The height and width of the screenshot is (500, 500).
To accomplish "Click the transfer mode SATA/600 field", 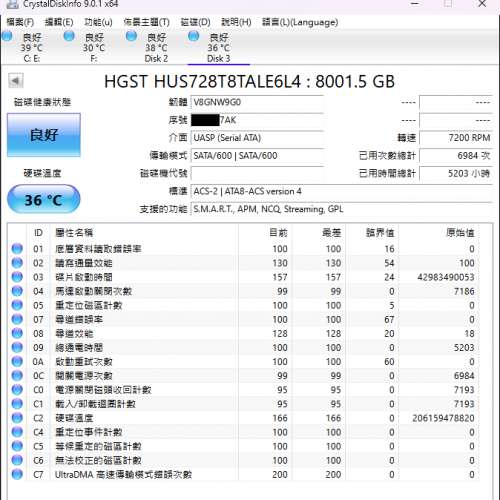I will [257, 156].
